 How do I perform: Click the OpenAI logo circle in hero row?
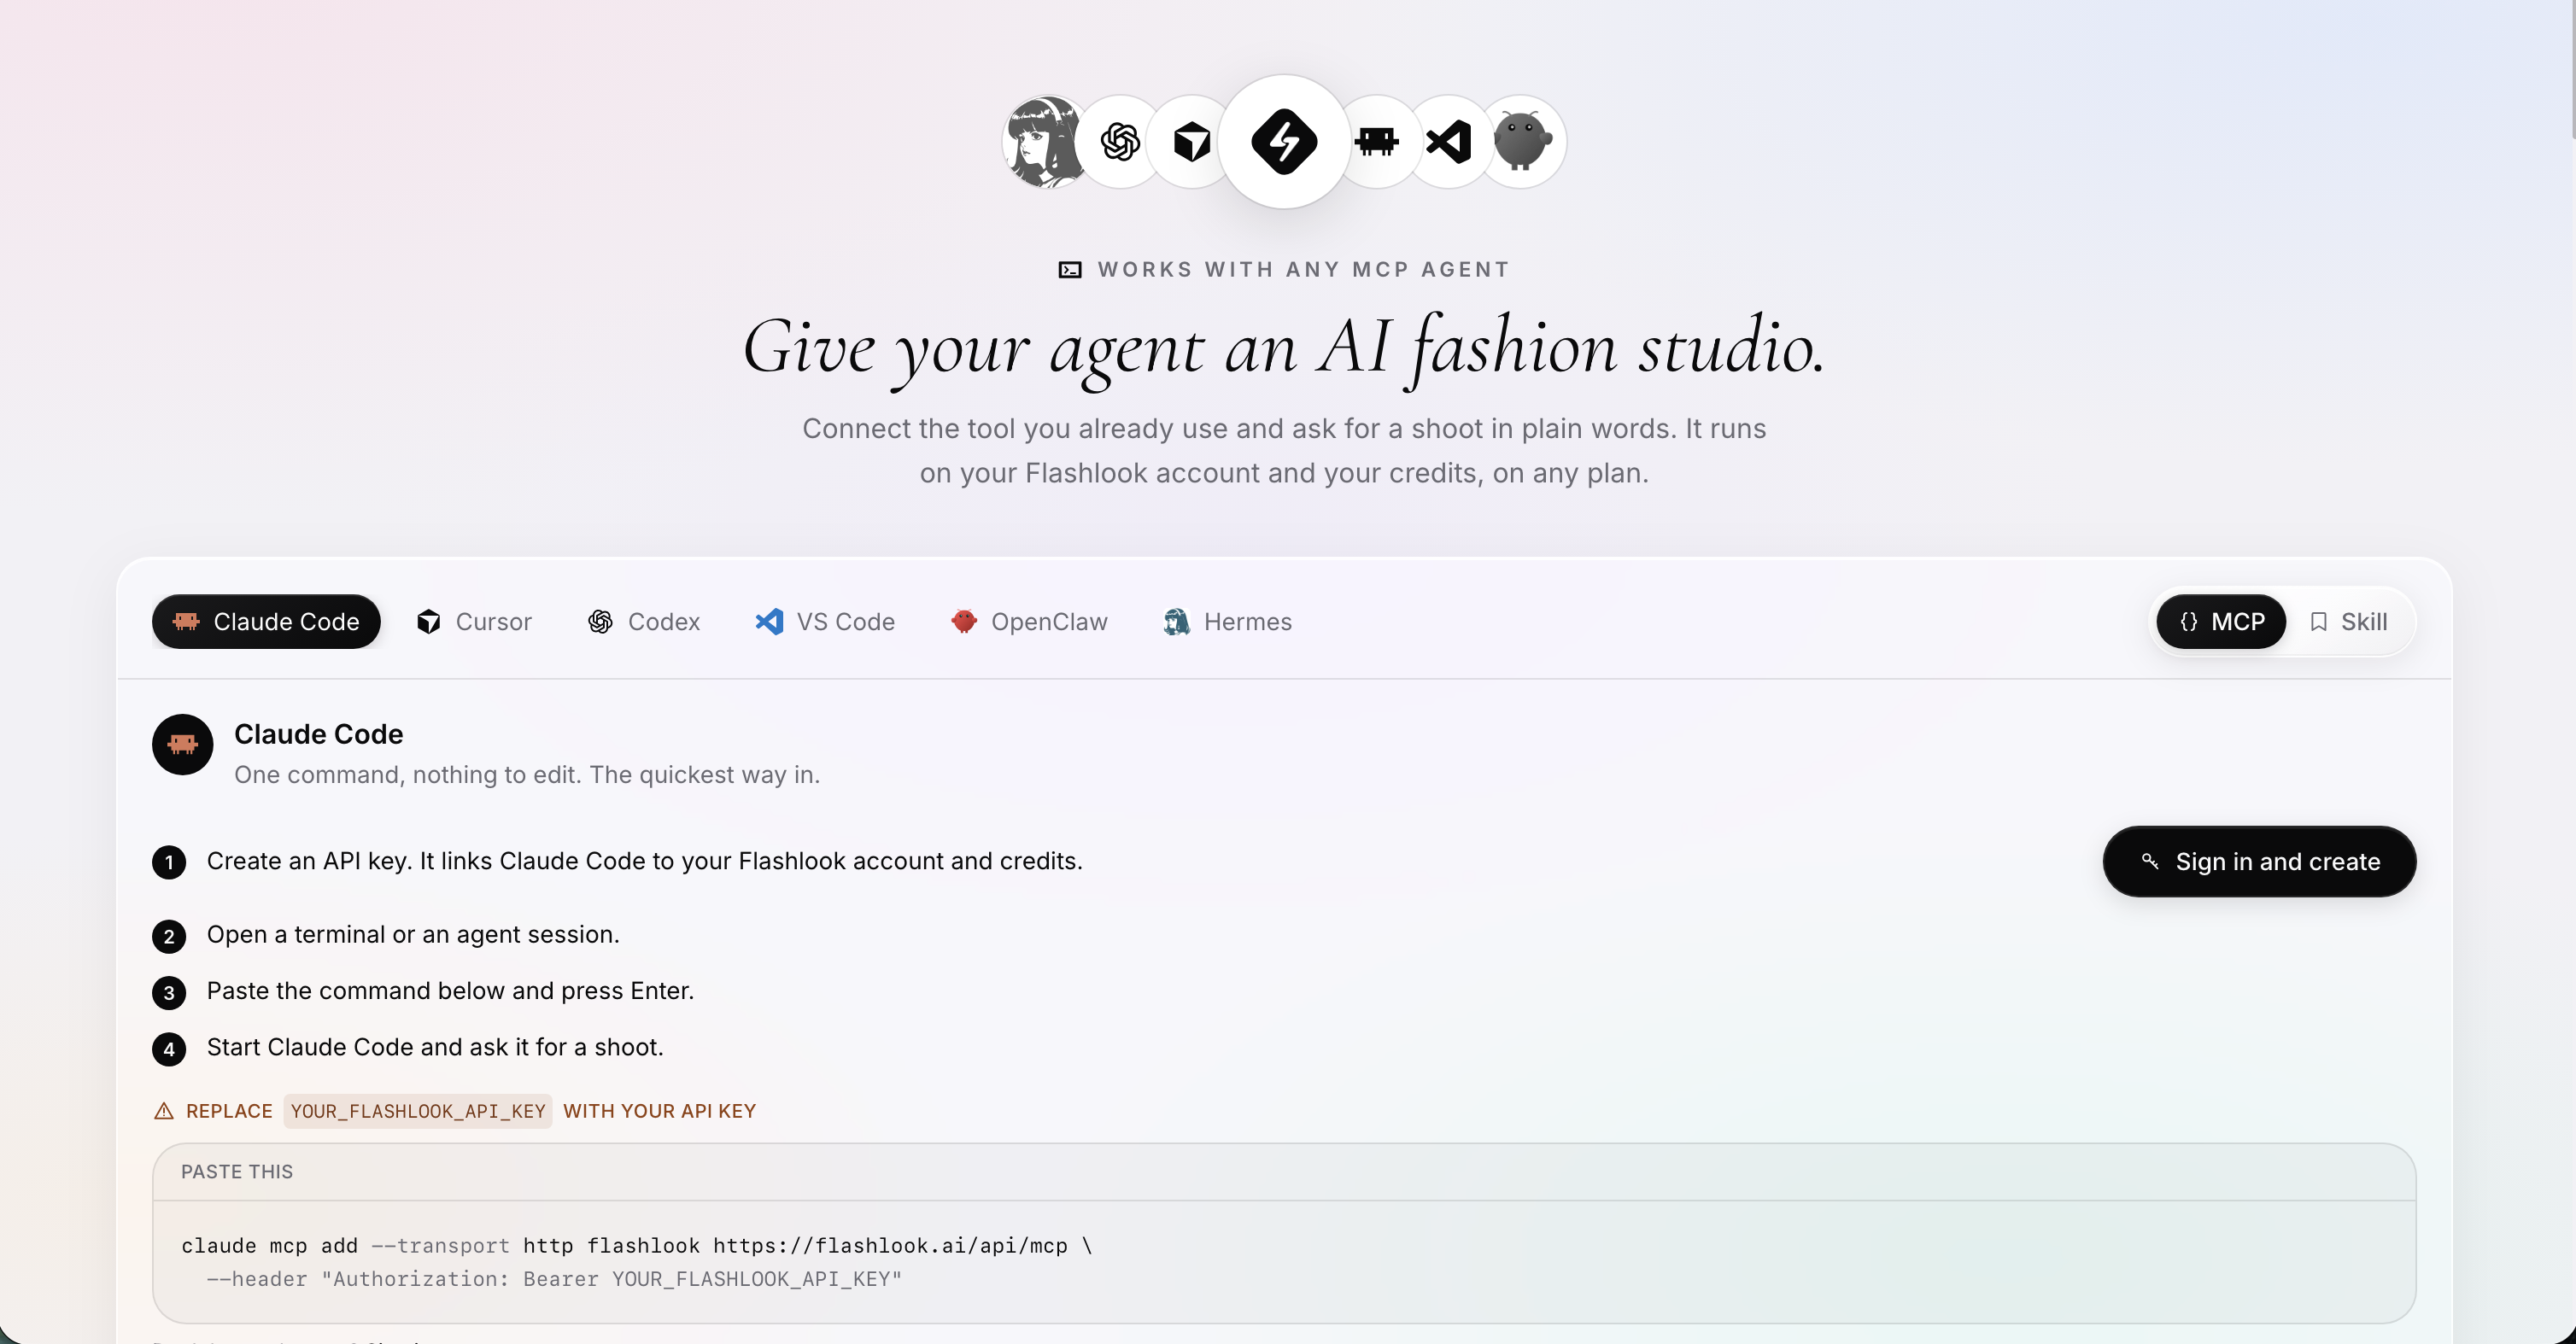pos(1120,142)
